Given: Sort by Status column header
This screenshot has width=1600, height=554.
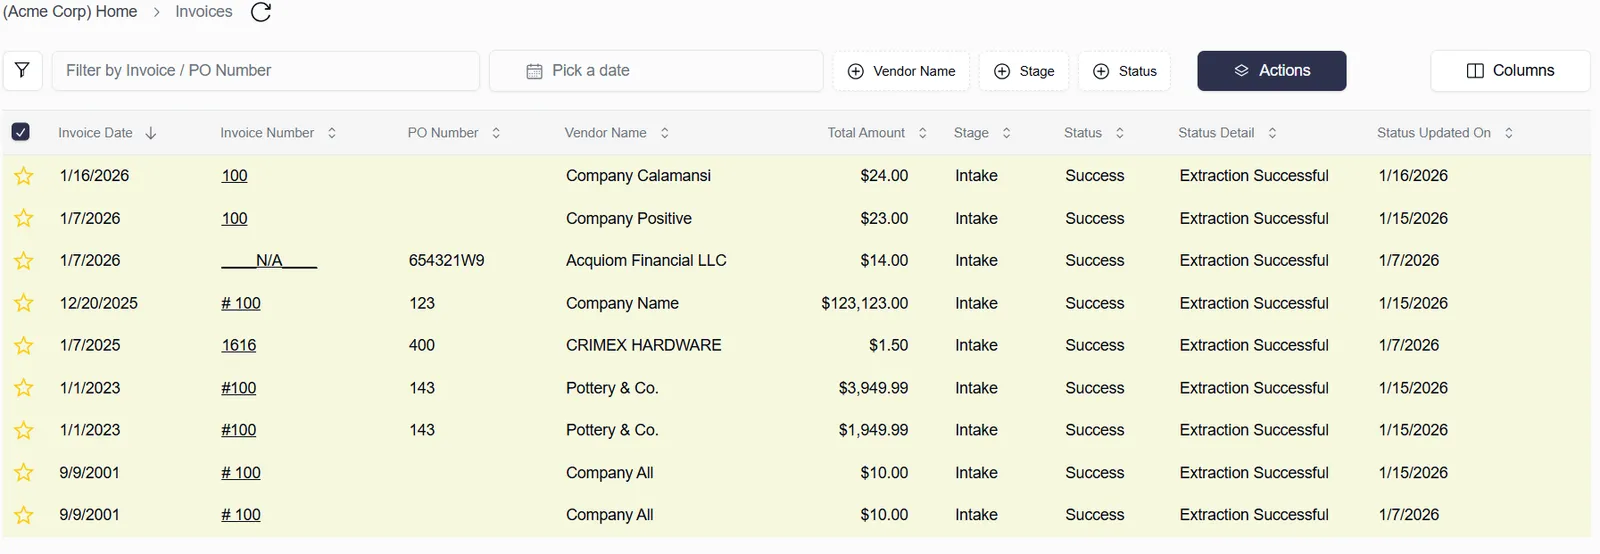Looking at the screenshot, I should pos(1094,133).
